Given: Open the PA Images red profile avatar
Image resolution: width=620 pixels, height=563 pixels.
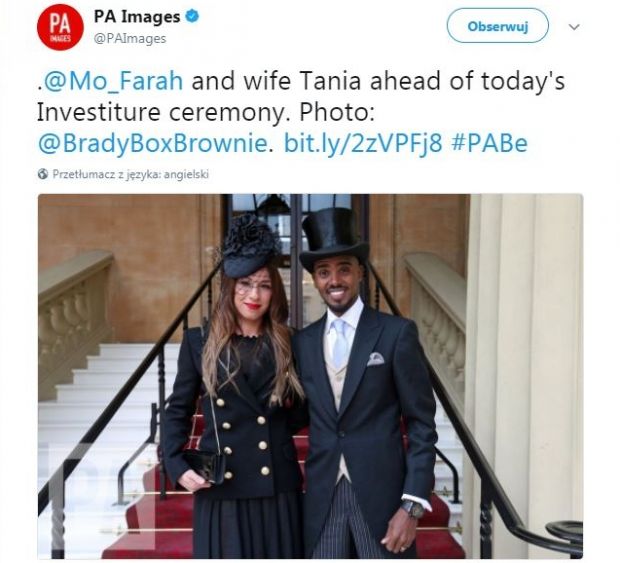Looking at the screenshot, I should (60, 27).
